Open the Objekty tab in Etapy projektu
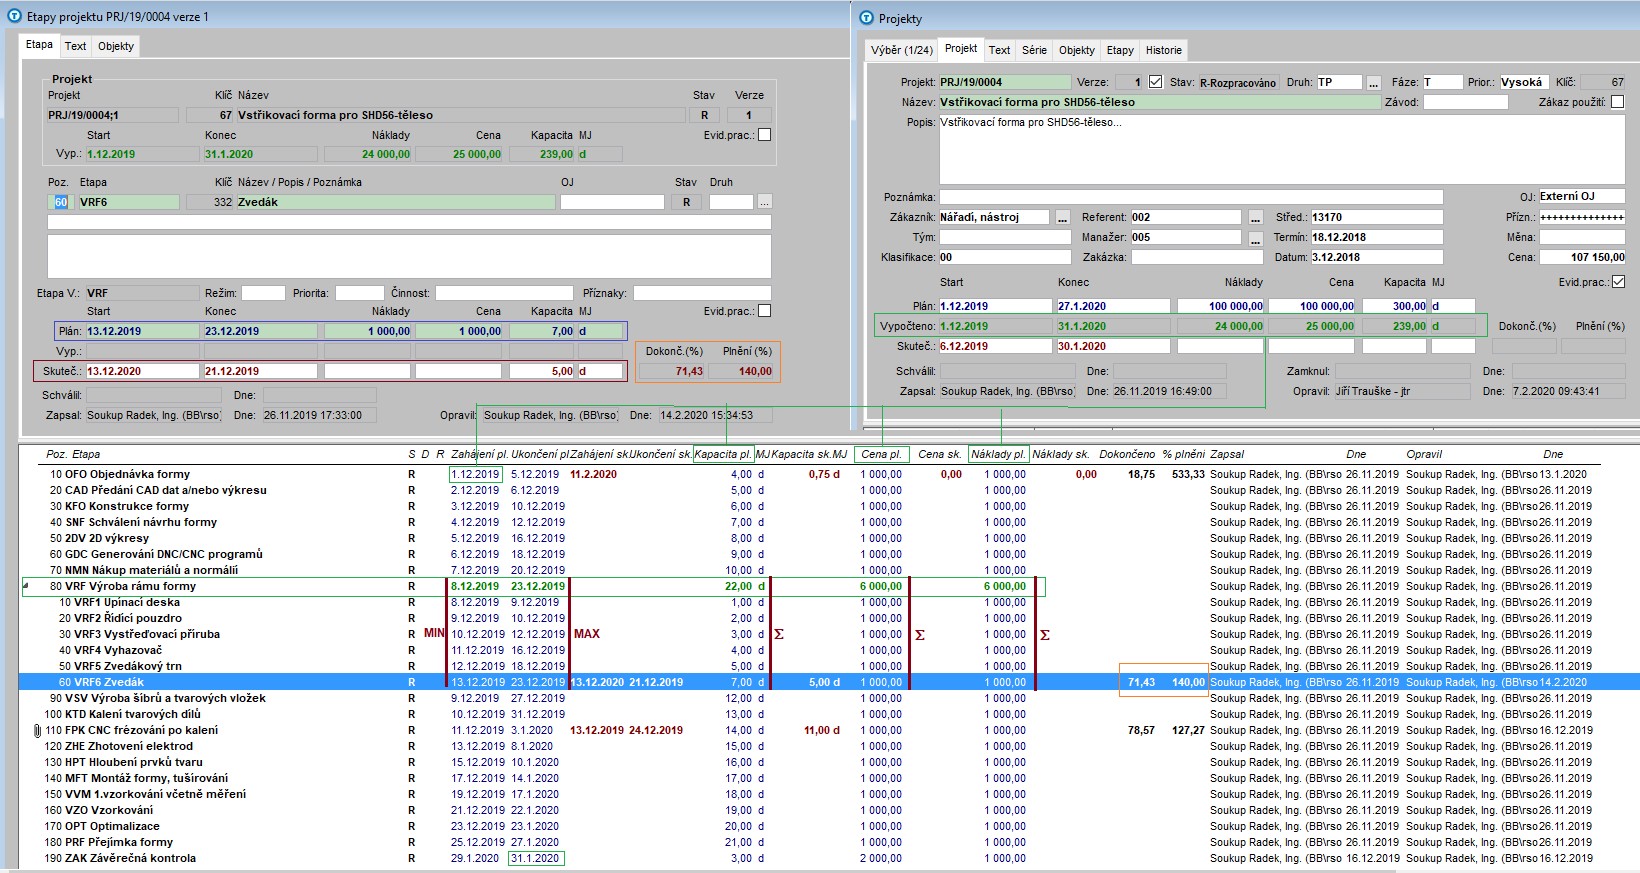 116,46
